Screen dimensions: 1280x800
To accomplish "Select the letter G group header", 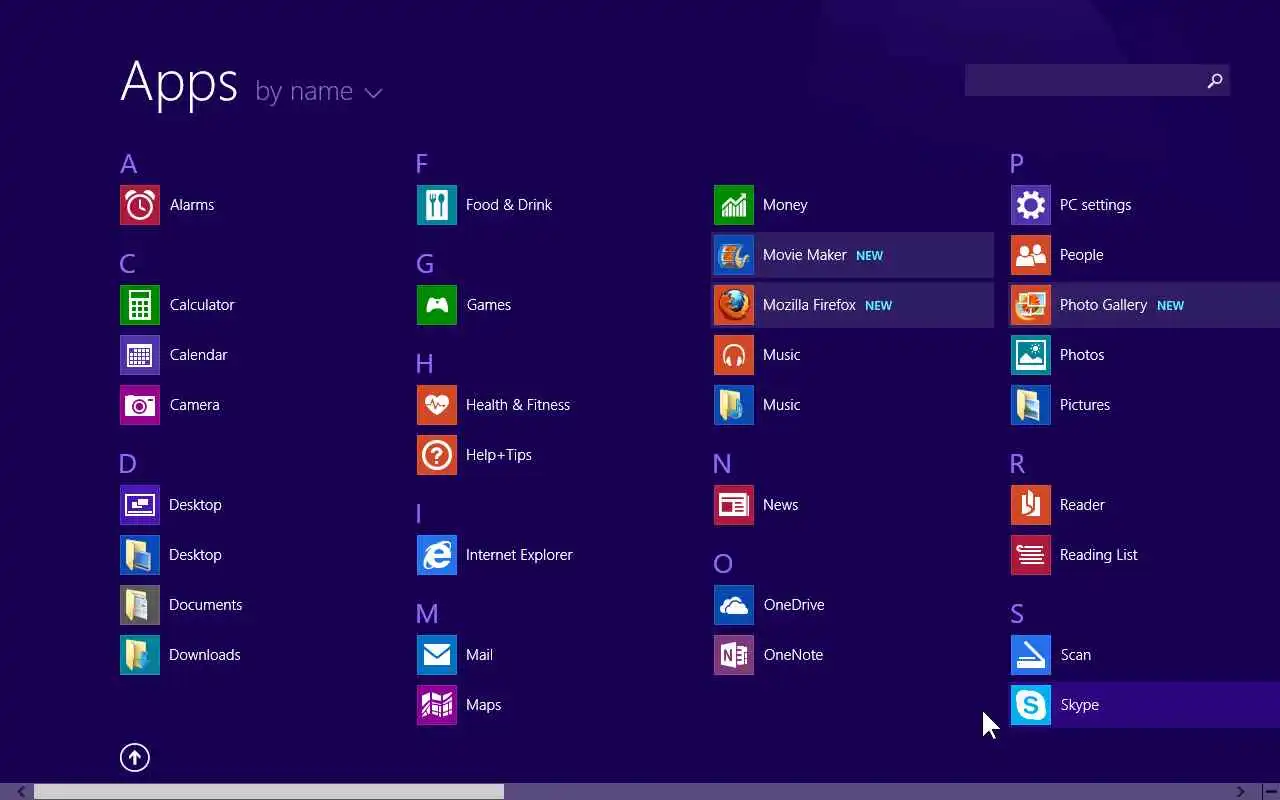I will tap(425, 264).
